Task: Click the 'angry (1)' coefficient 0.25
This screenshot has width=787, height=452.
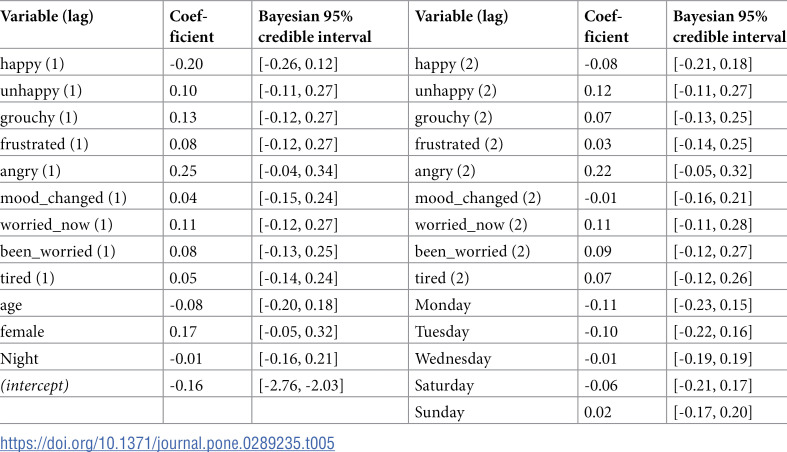Action: 183,171
